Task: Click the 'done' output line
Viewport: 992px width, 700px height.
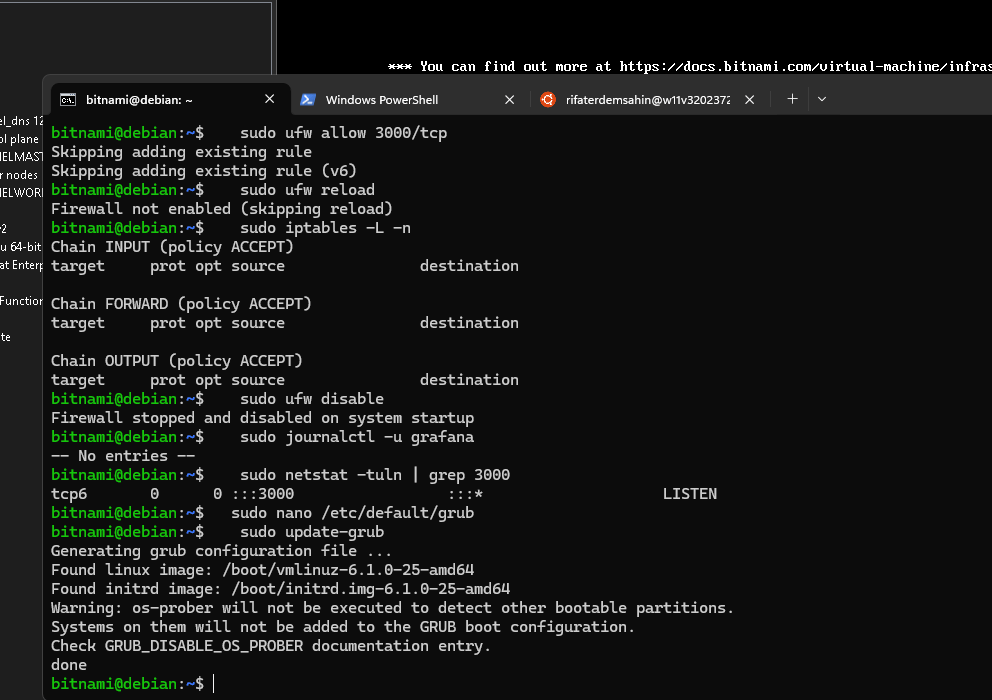Action: [69, 665]
